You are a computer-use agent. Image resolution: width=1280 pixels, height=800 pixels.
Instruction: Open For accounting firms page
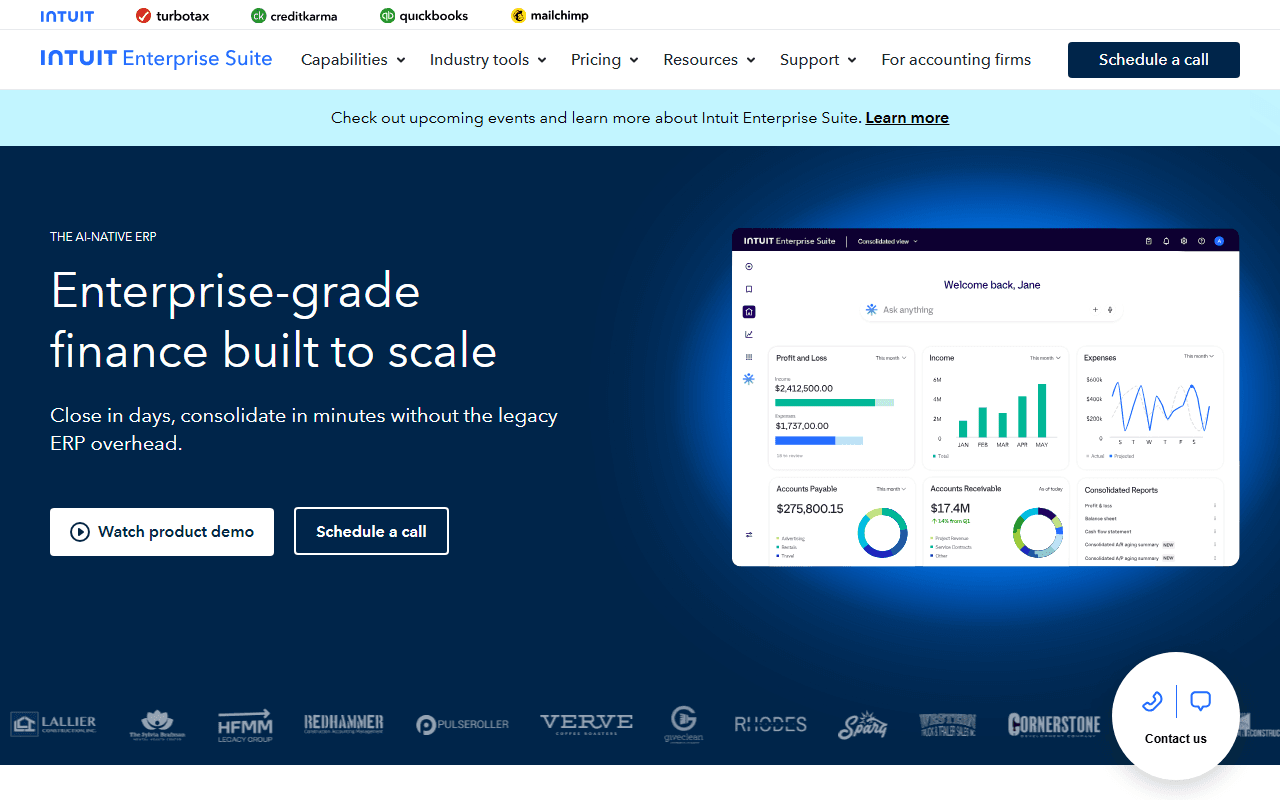(x=956, y=60)
